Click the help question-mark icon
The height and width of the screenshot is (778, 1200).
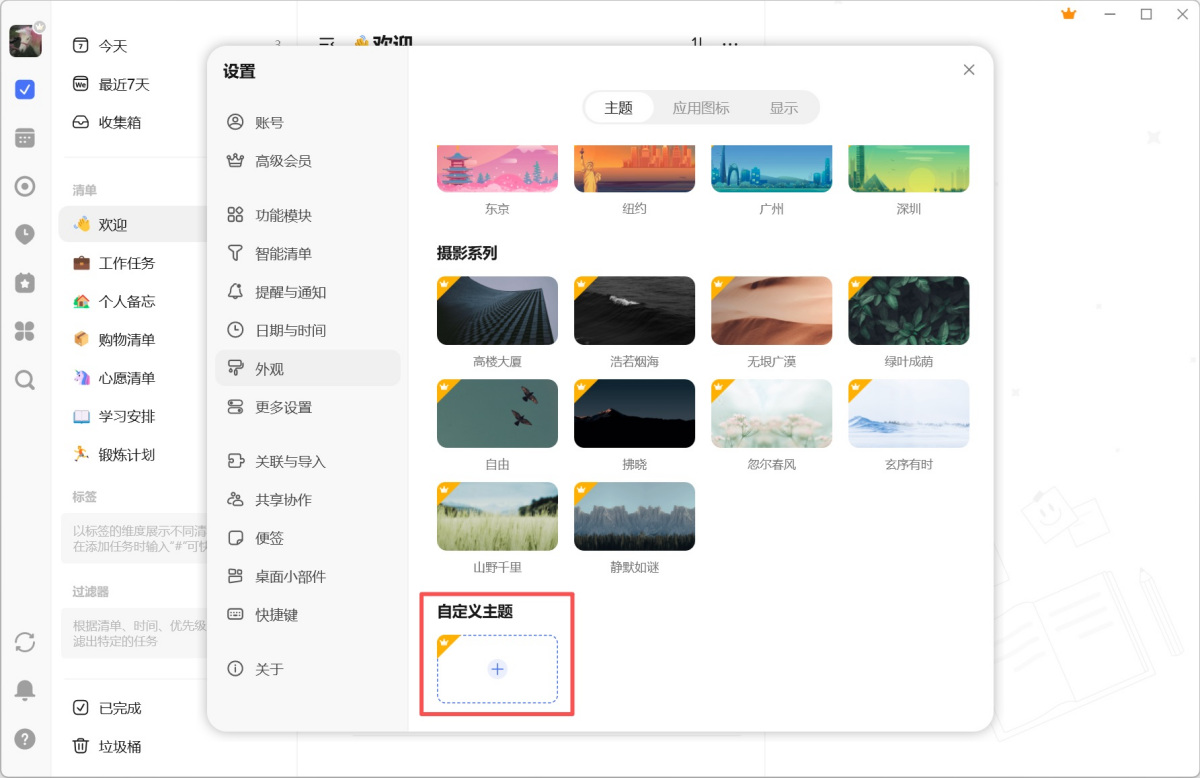[25, 739]
